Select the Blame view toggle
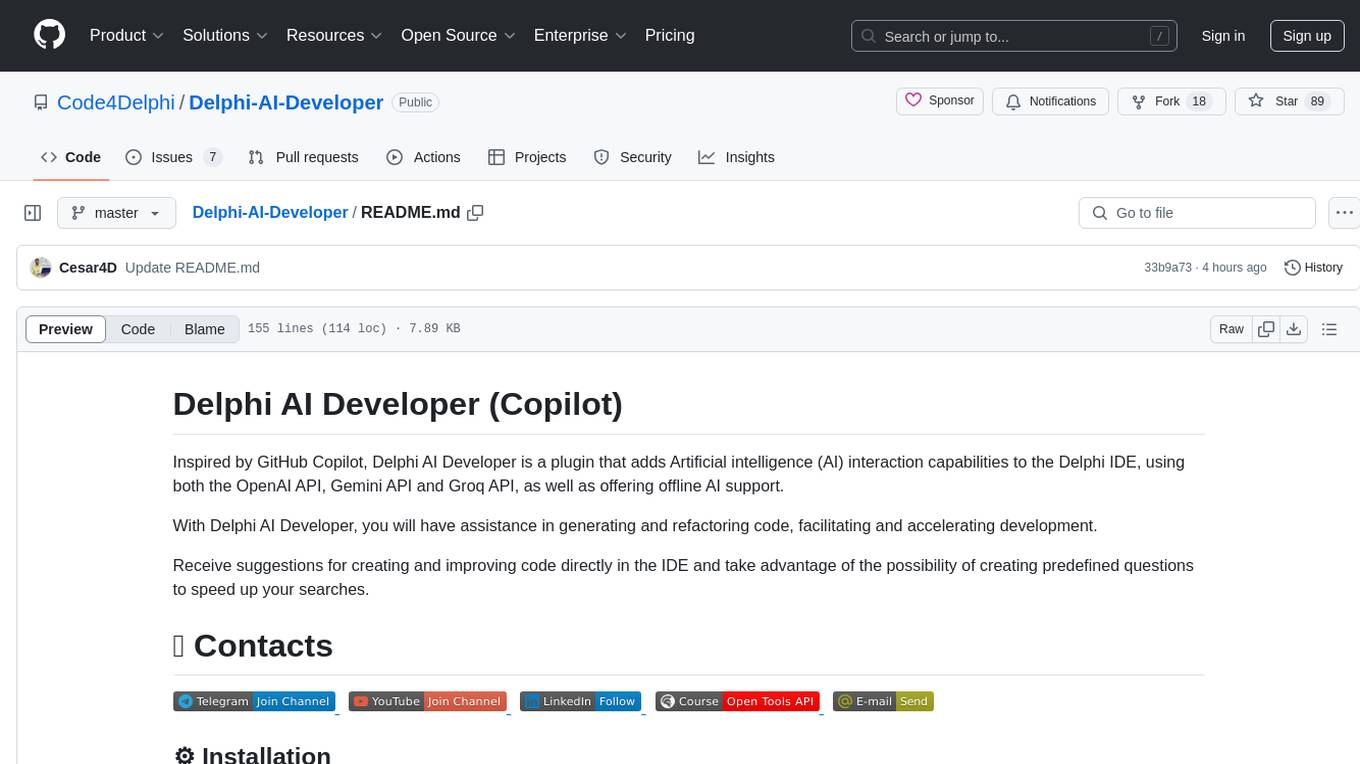Viewport: 1360px width, 764px height. [x=204, y=329]
